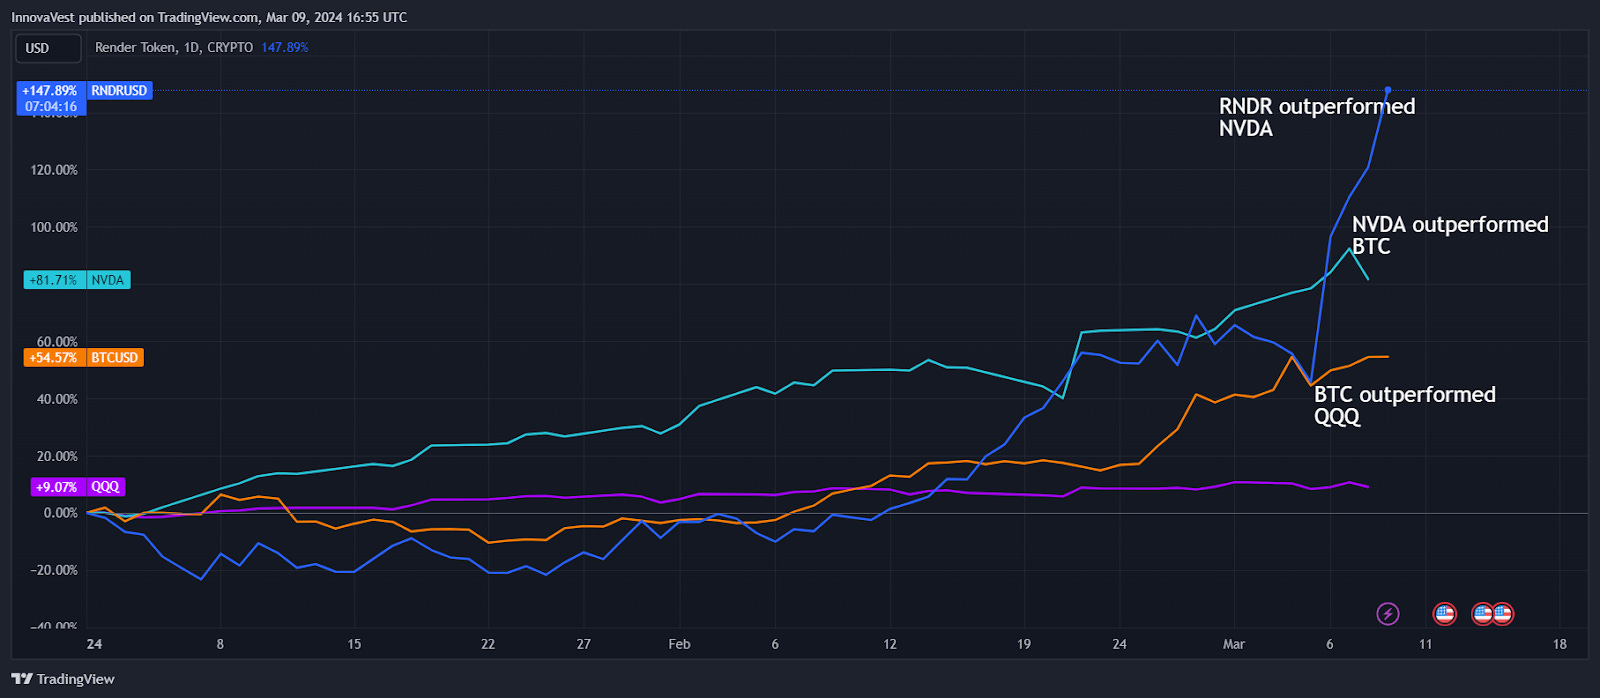
Task: Click the date label 19 on time axis
Action: (1024, 644)
